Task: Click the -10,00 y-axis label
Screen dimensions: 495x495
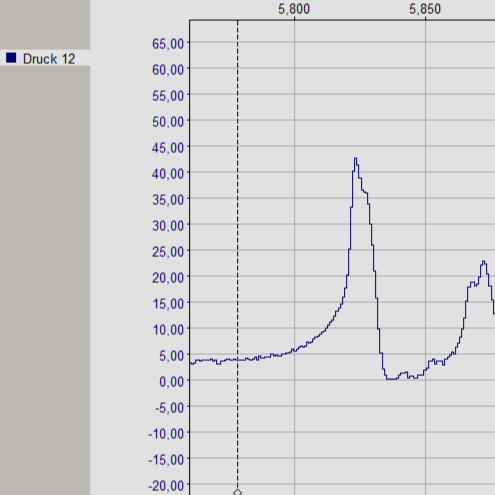Action: pos(166,434)
